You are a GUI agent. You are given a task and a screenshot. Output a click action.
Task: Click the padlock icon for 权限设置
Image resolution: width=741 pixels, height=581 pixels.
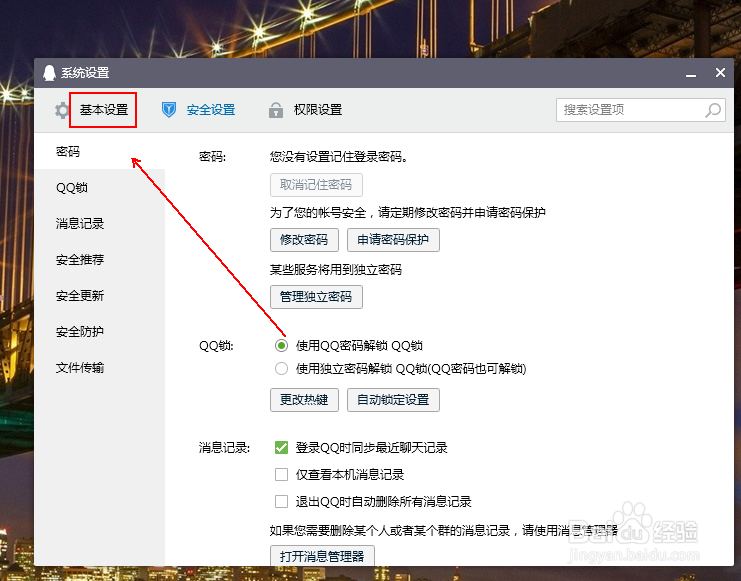(x=276, y=110)
